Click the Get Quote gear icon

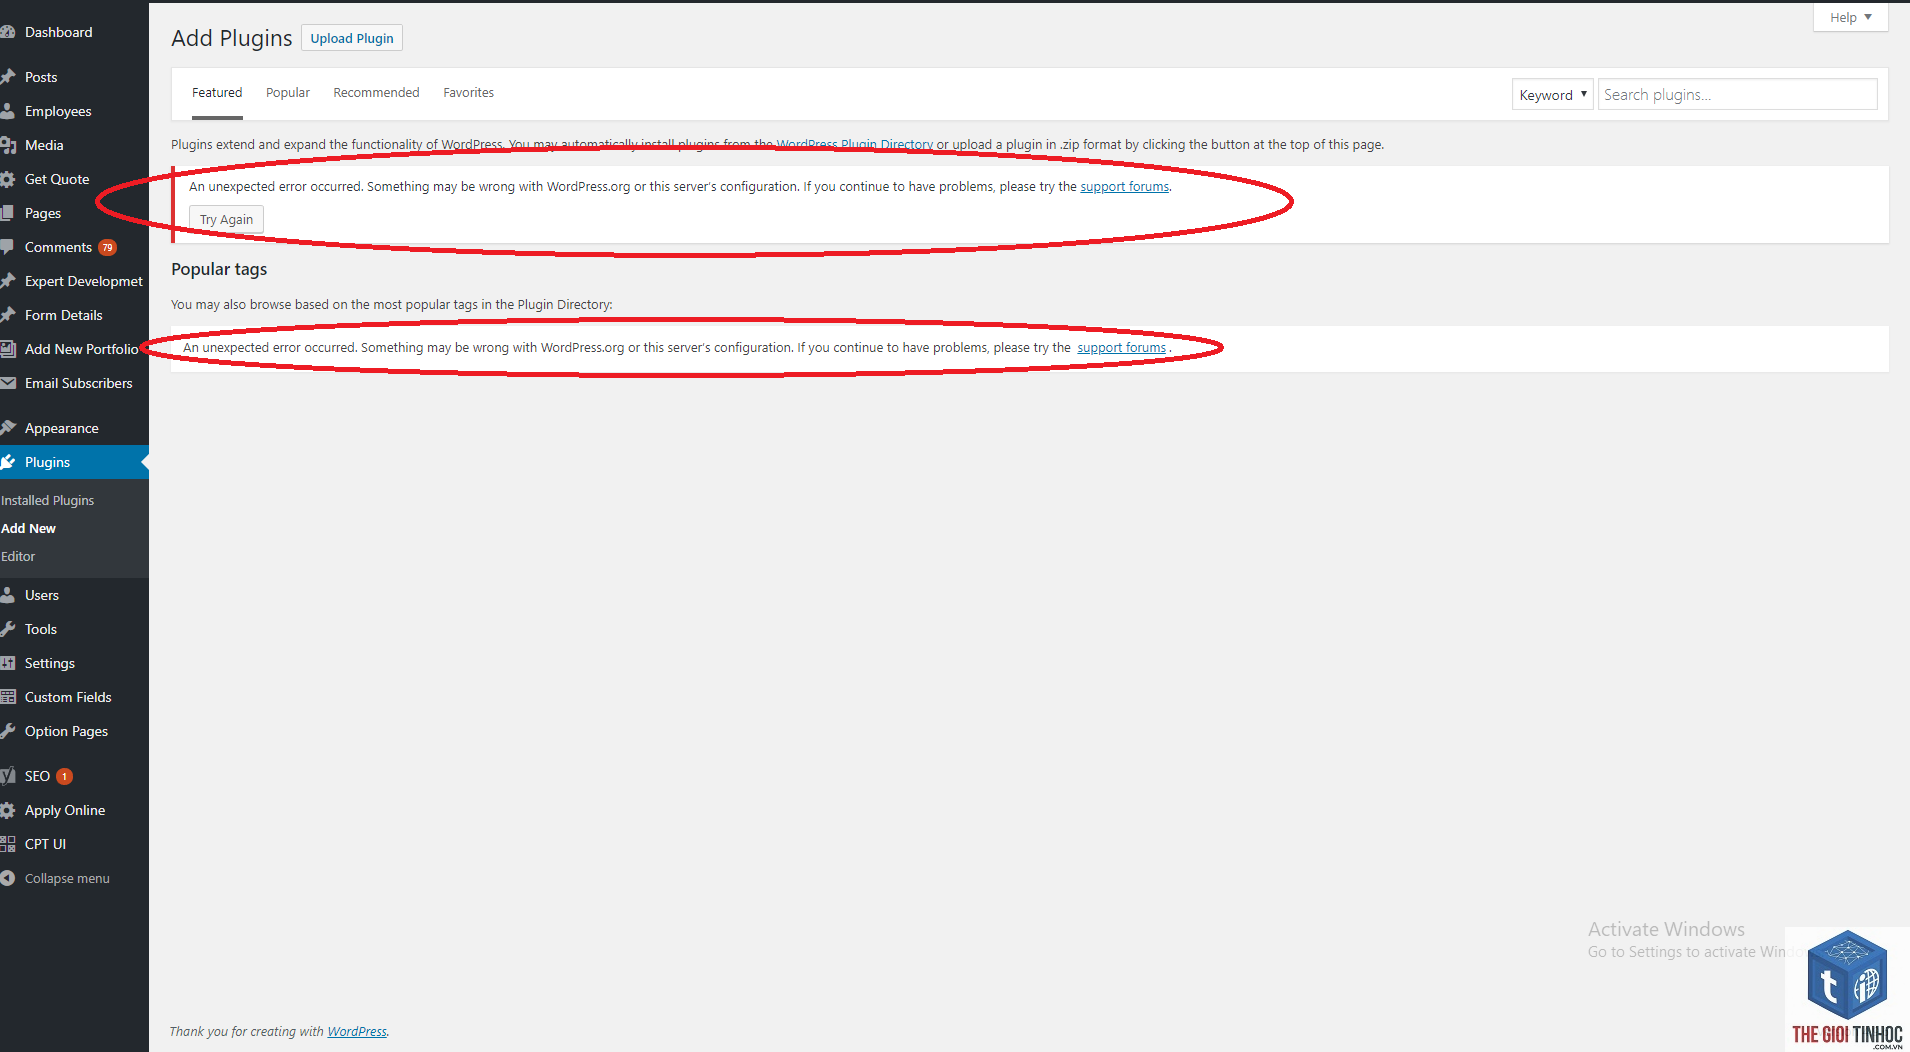tap(7, 179)
